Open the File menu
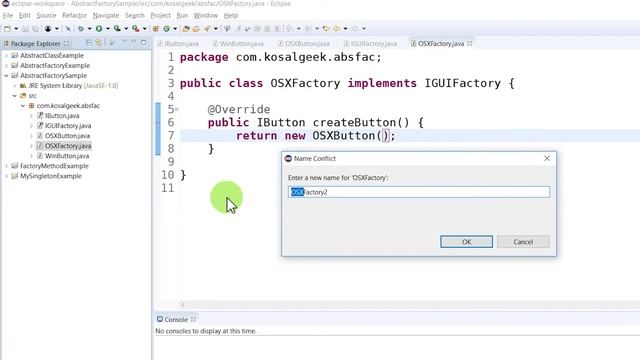This screenshot has width=640, height=360. pyautogui.click(x=8, y=16)
